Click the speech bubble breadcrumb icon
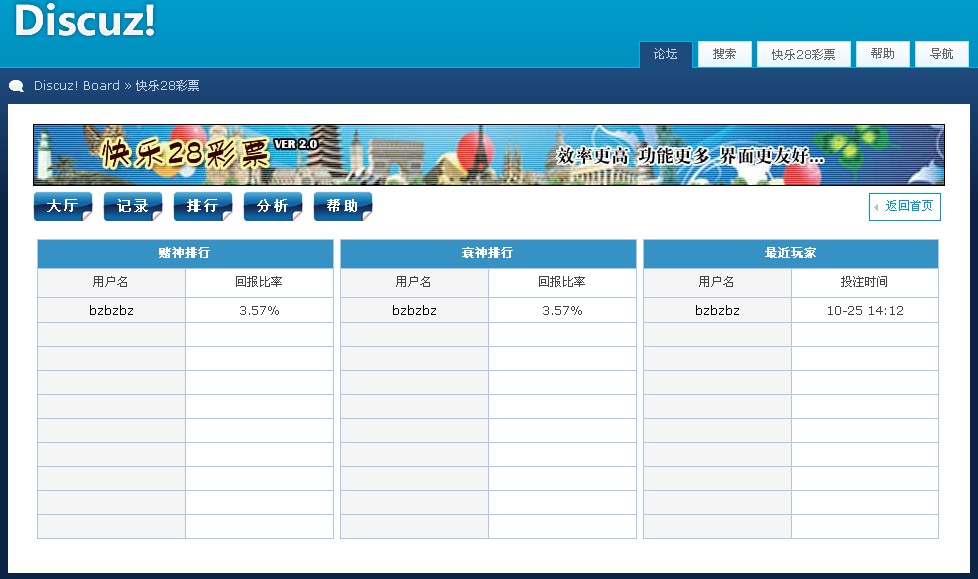Screen dimensions: 978x579 click(16, 86)
